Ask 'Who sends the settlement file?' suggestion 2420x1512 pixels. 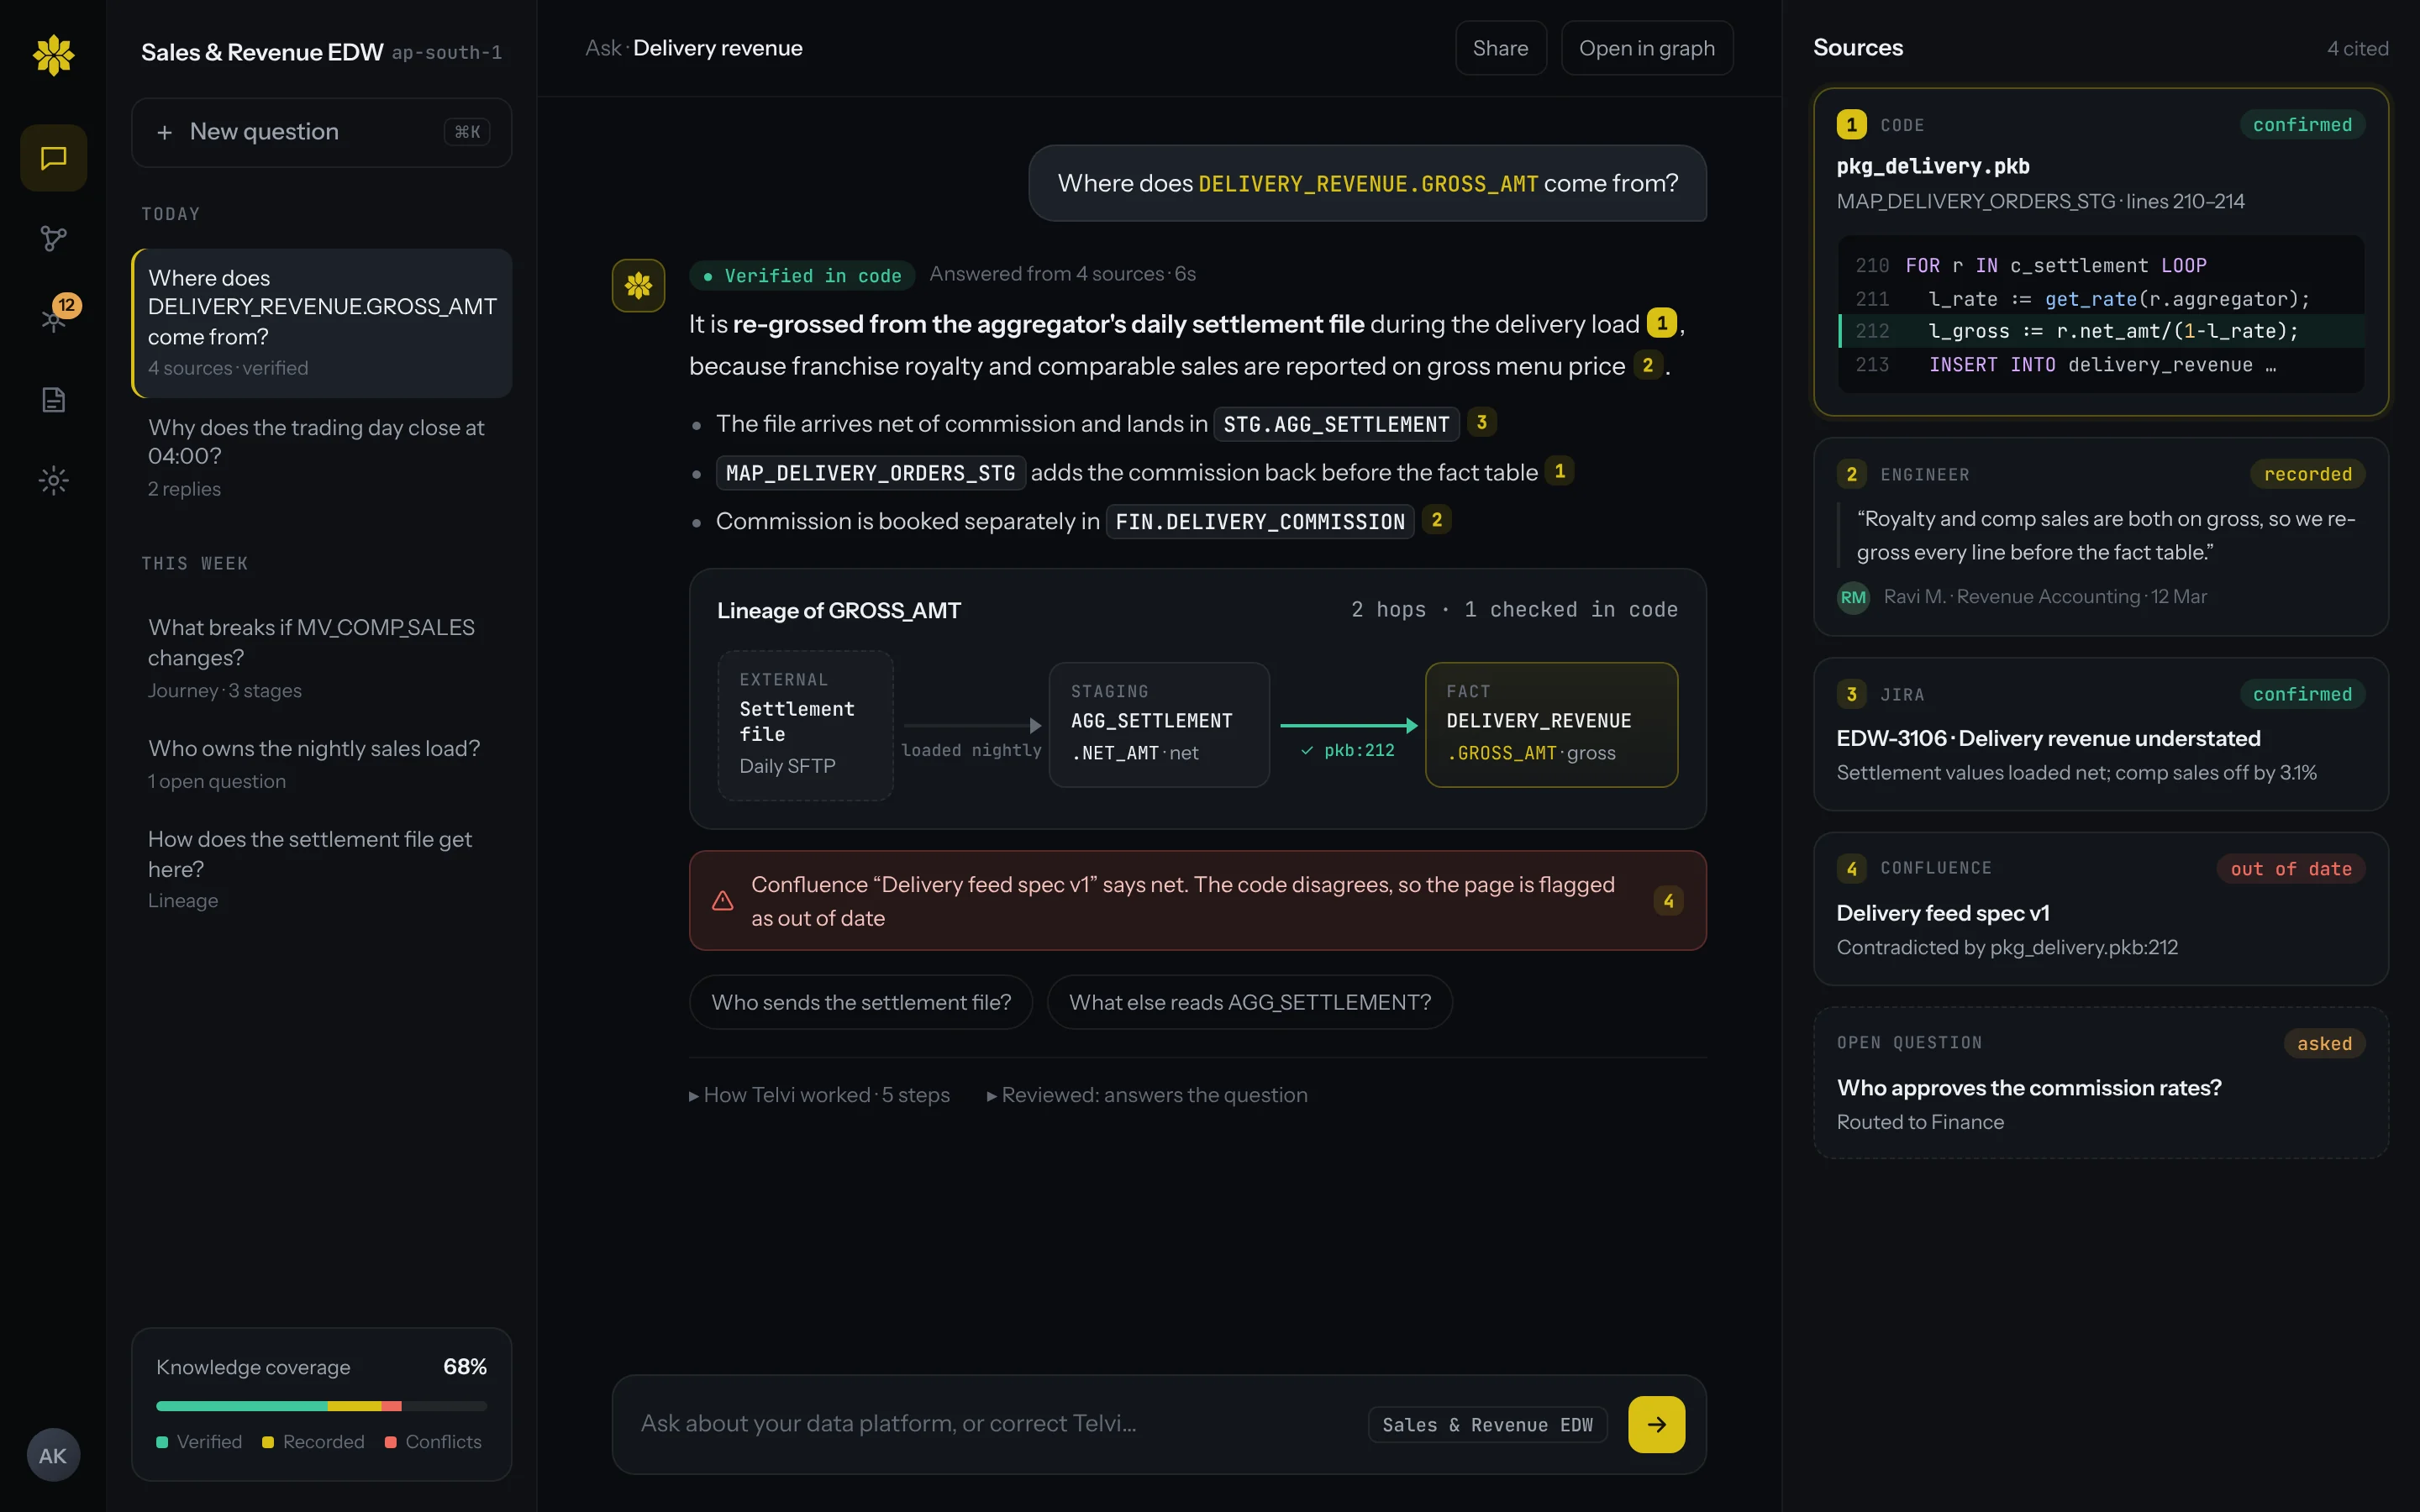pyautogui.click(x=860, y=1002)
